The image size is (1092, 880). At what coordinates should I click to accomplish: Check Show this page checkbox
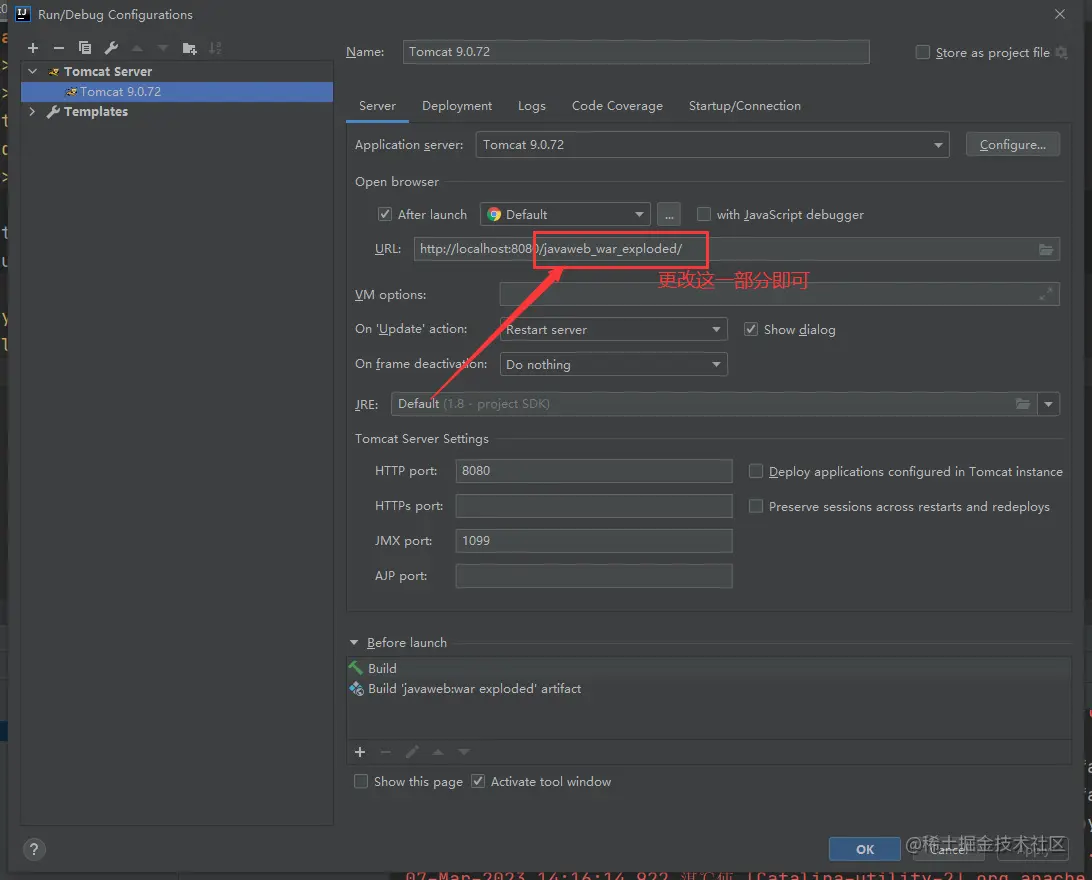(361, 781)
